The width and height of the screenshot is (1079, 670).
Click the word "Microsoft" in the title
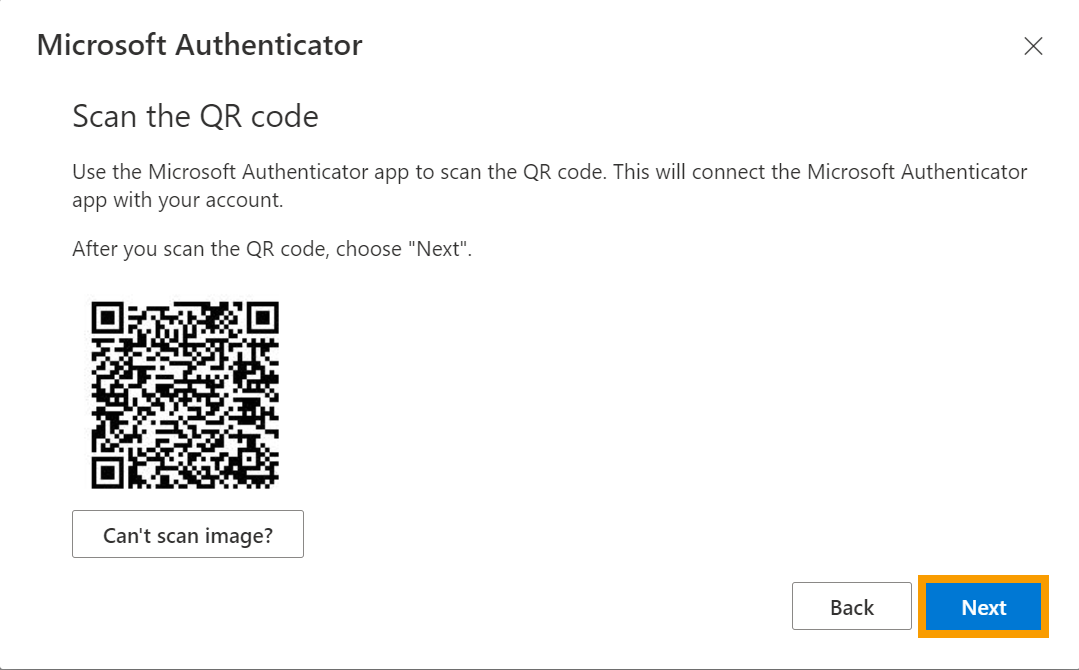coord(101,45)
